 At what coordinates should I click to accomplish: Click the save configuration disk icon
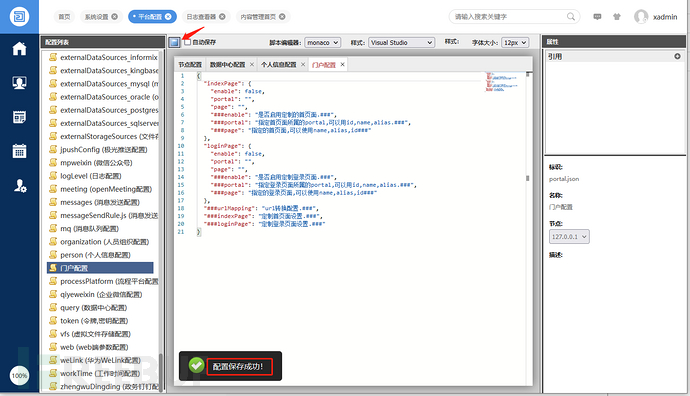pos(174,42)
